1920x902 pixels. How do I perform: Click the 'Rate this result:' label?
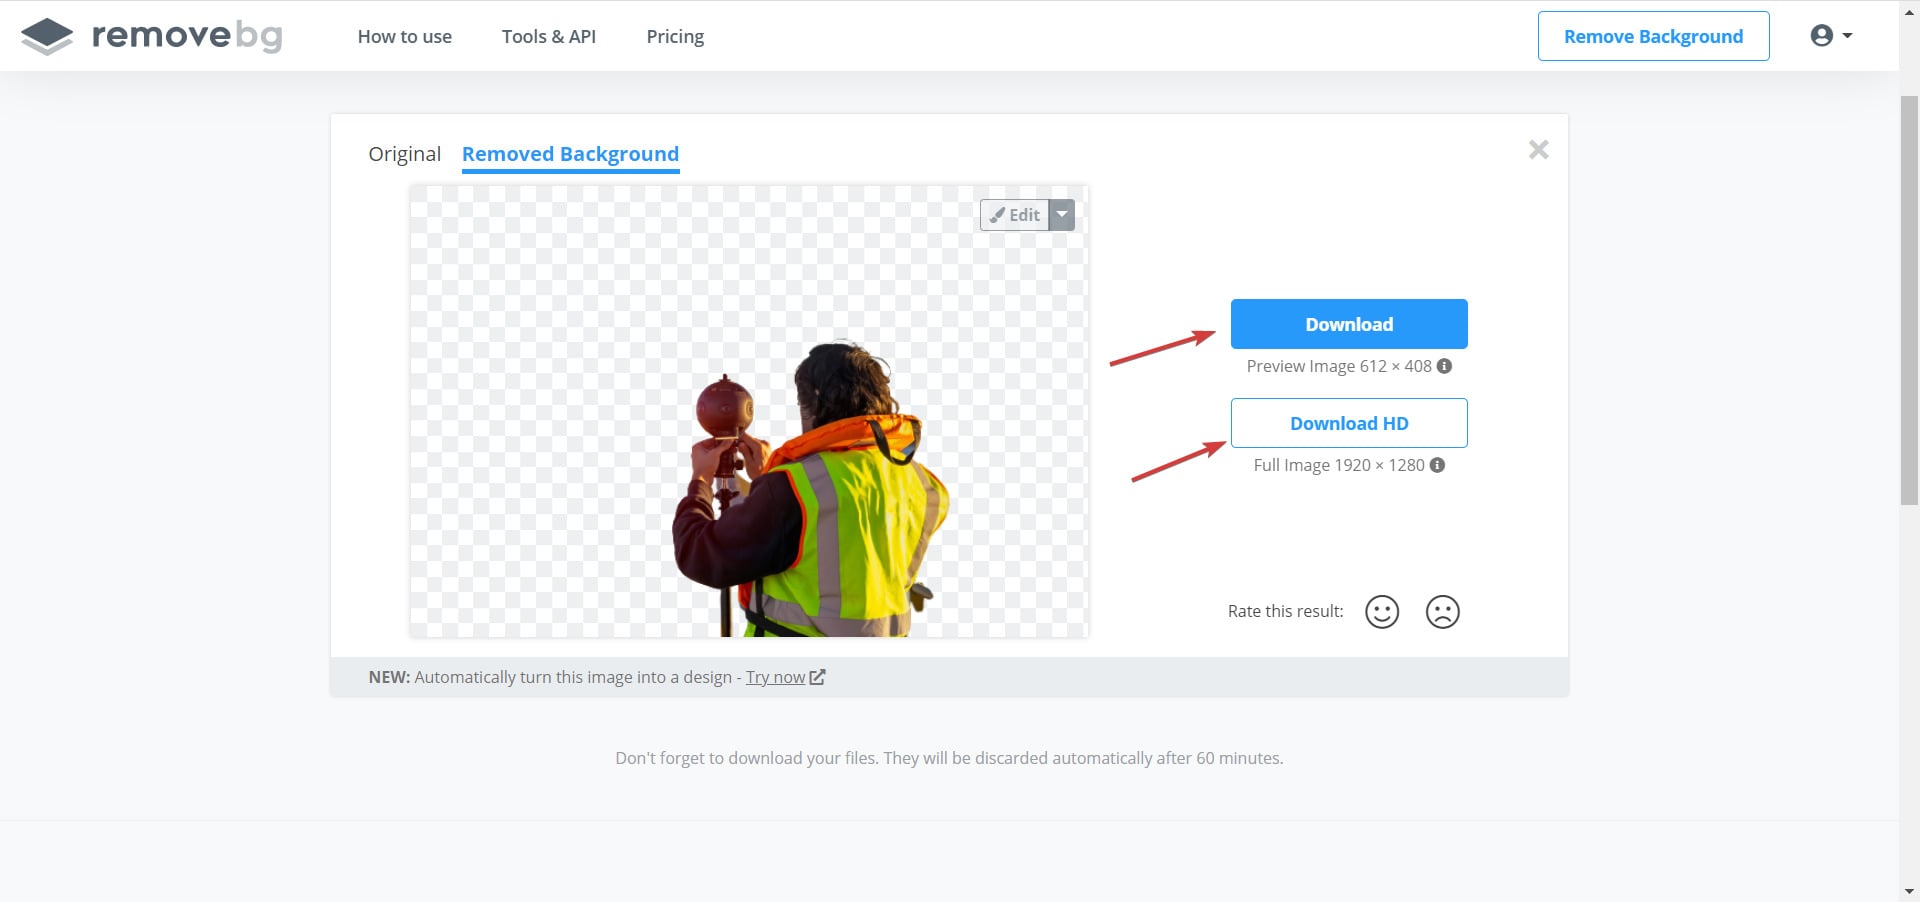pyautogui.click(x=1286, y=611)
